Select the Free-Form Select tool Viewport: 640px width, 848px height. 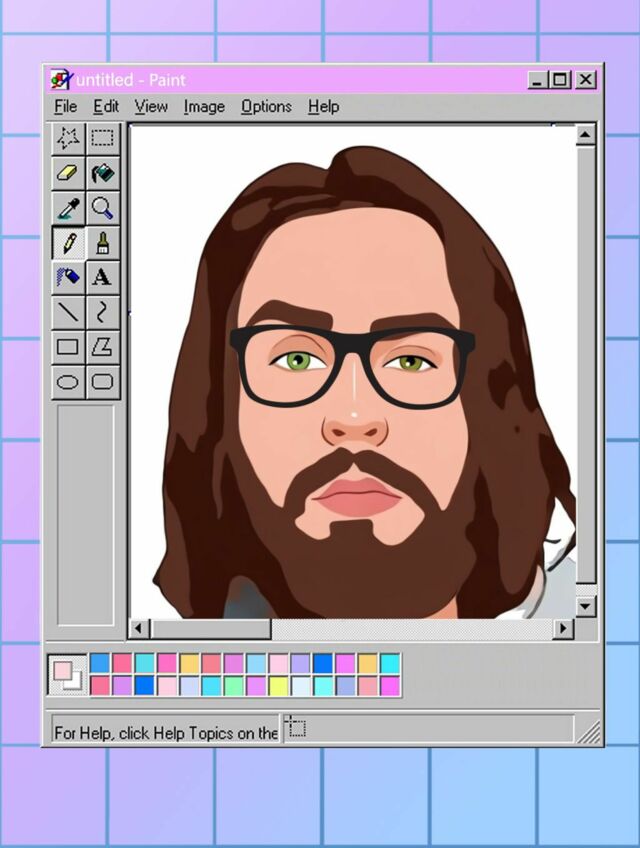[x=68, y=138]
